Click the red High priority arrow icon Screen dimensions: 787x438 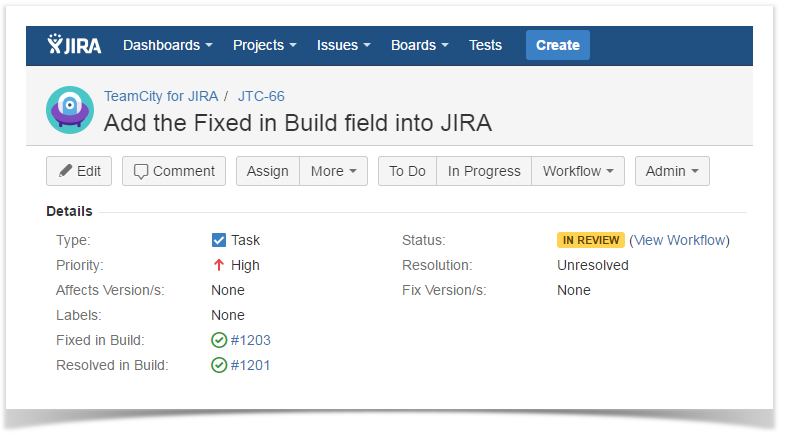219,265
